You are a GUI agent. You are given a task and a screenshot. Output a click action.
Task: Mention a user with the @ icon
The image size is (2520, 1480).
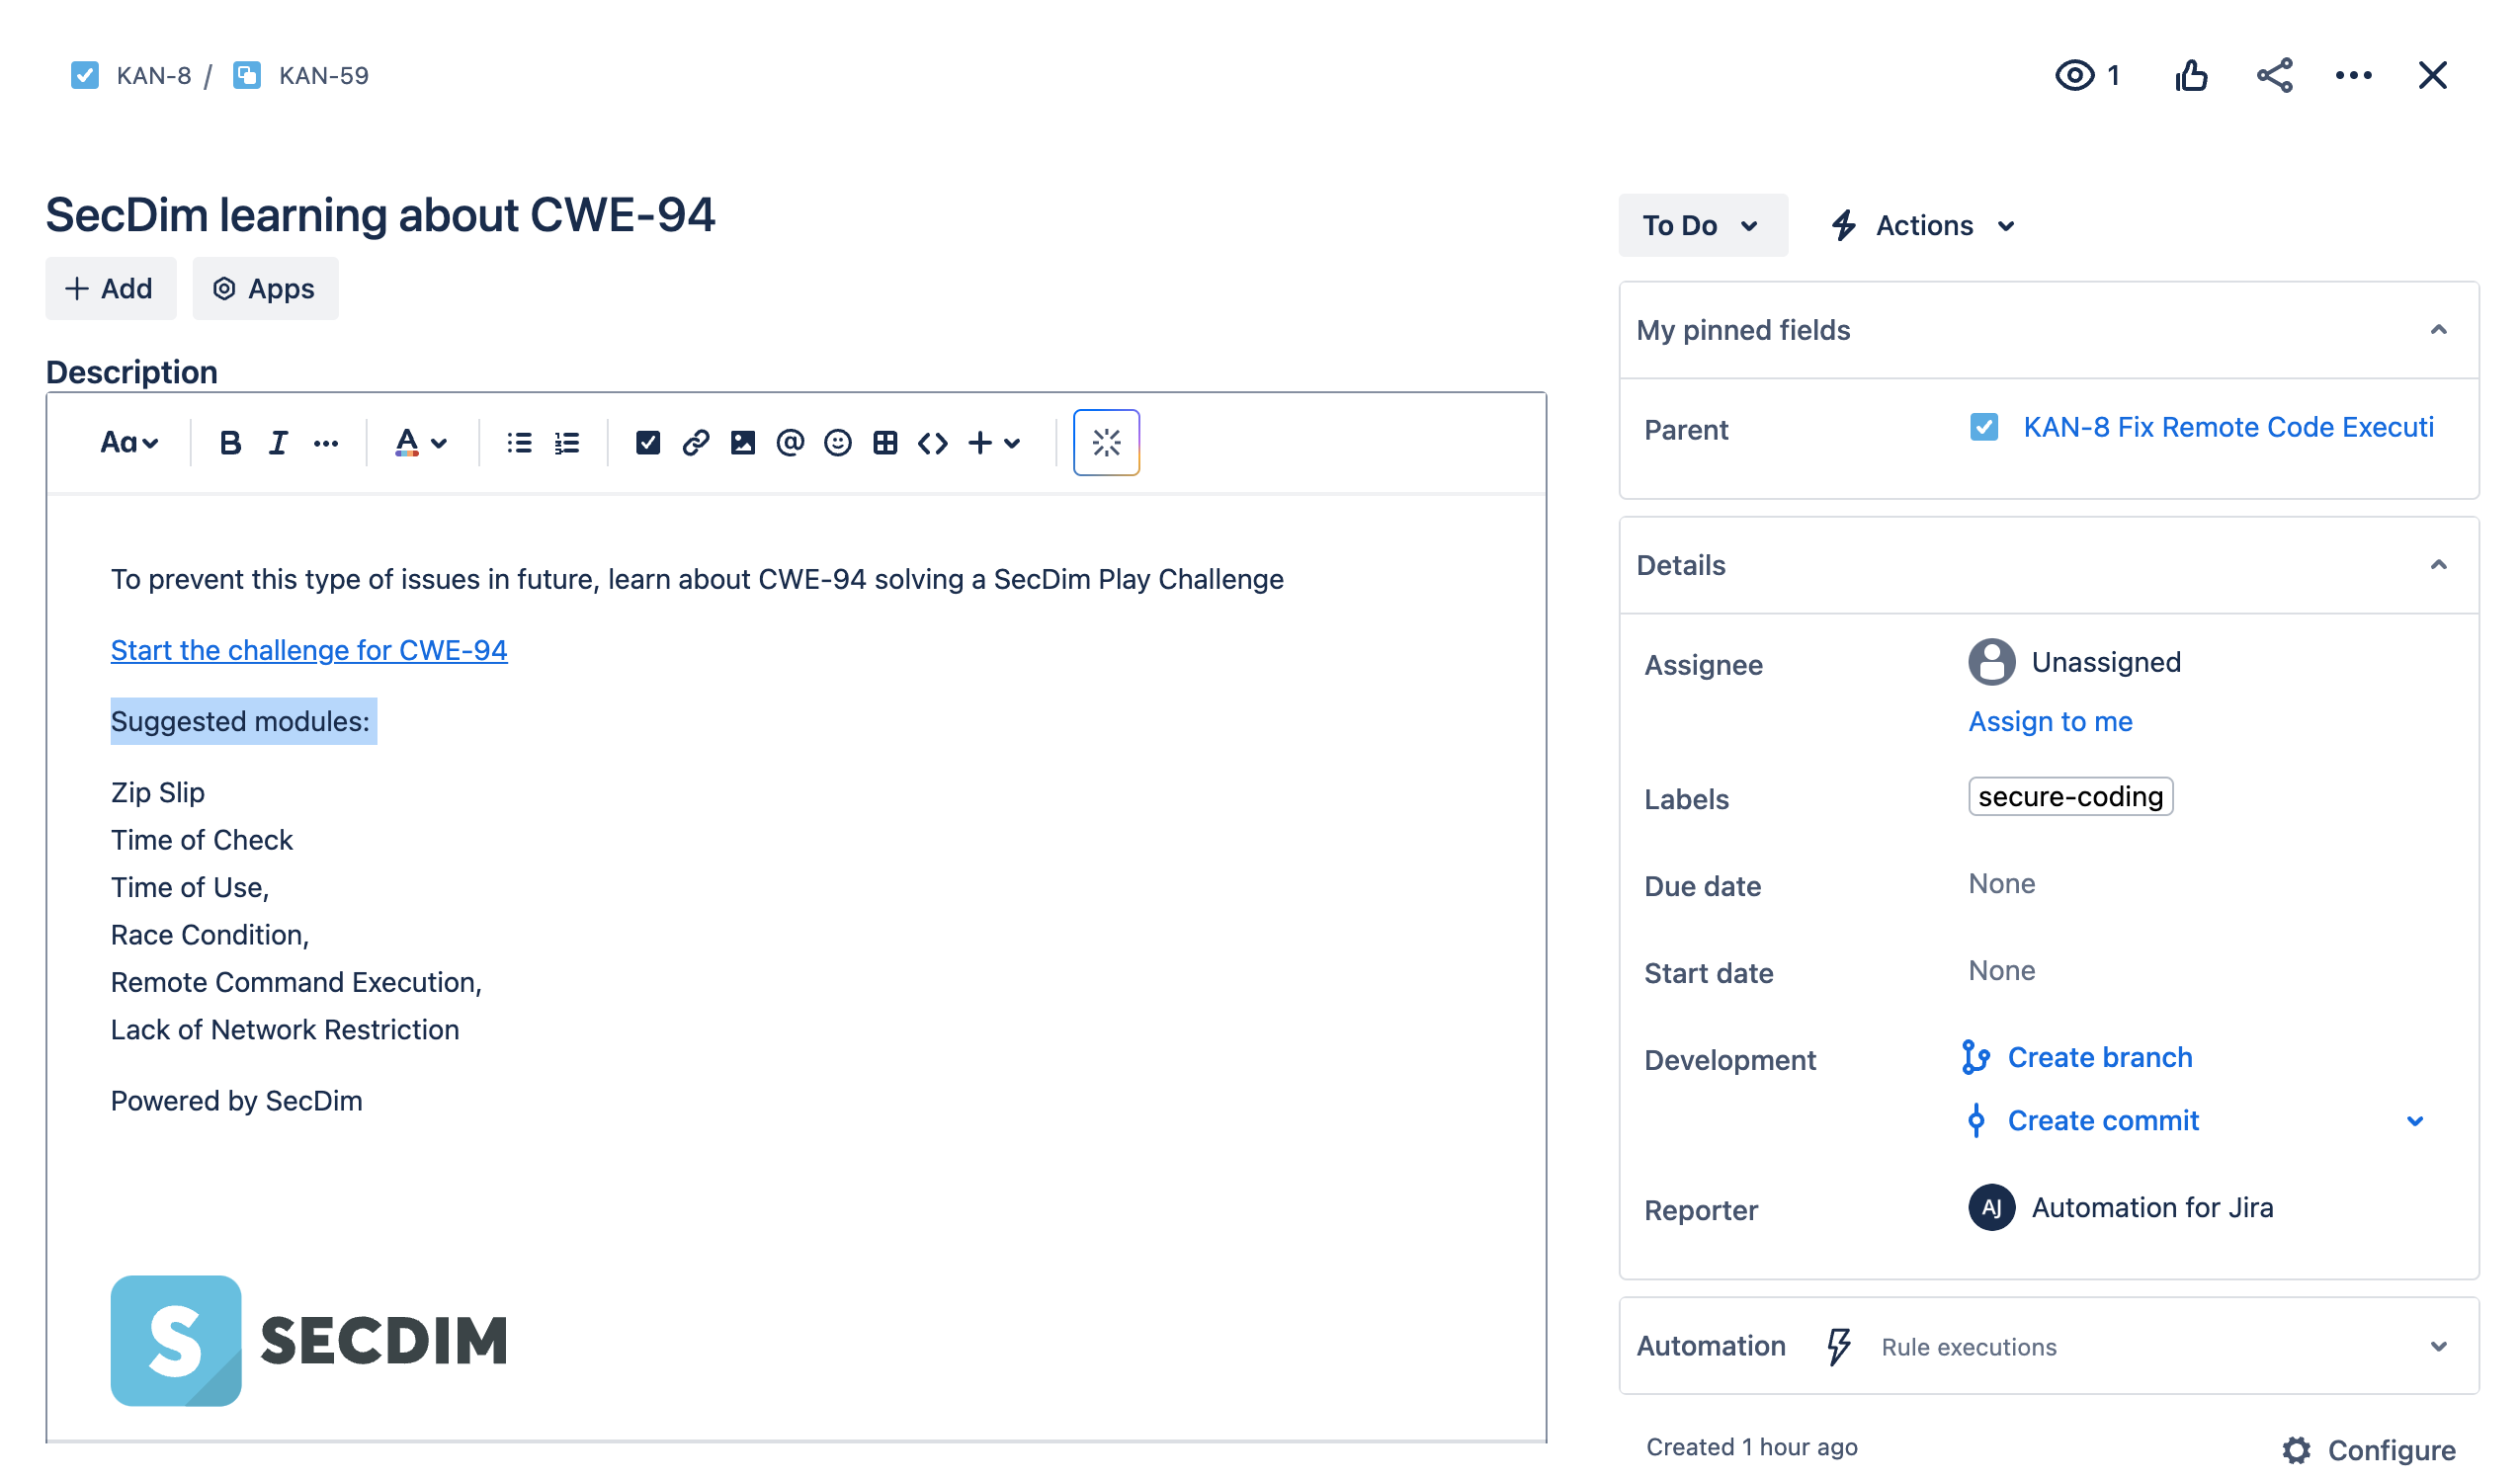[790, 442]
